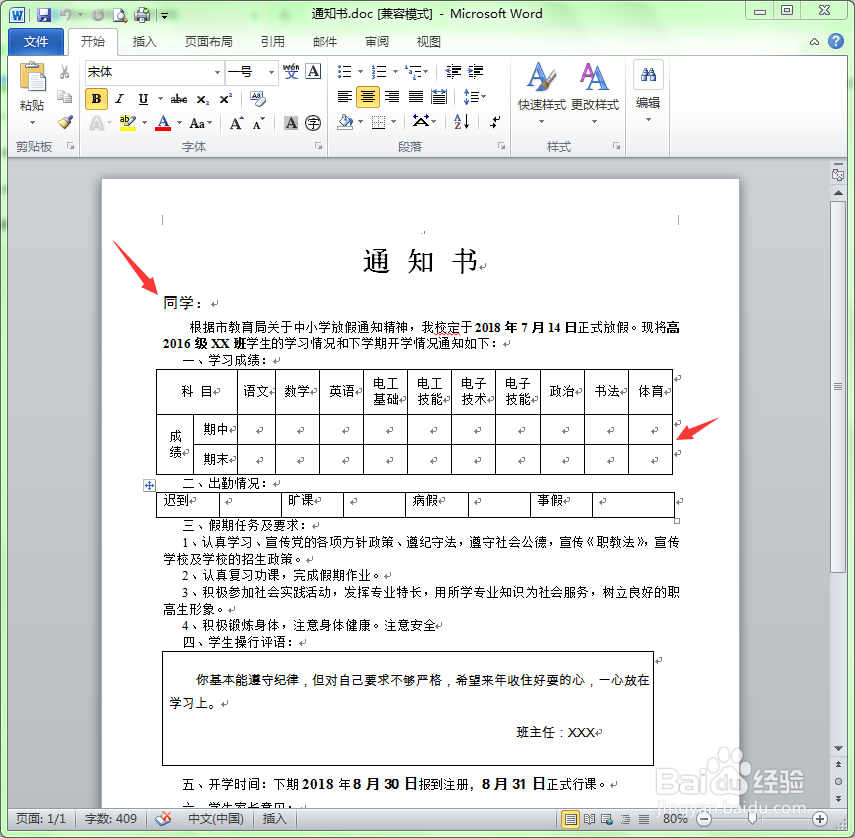Click the Increase Indent icon

(x=475, y=71)
